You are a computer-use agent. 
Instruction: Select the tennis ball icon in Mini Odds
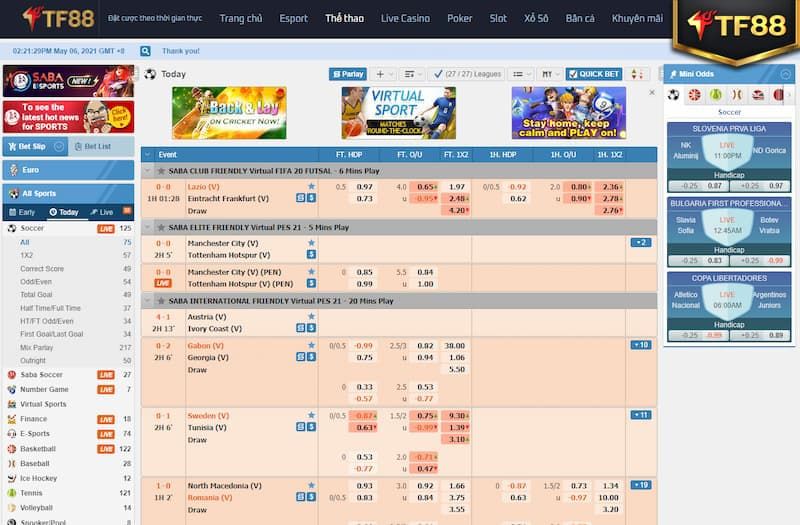(716, 95)
